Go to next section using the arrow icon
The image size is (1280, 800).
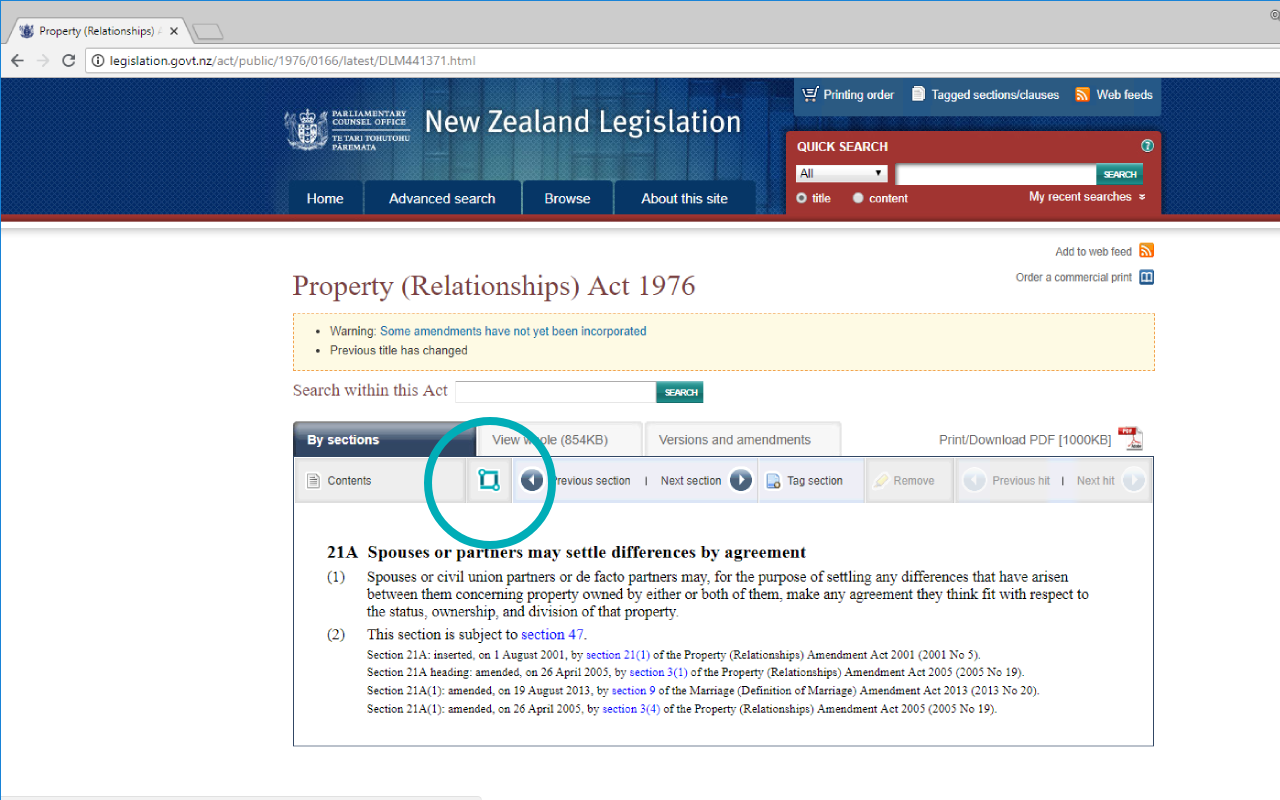coord(740,481)
